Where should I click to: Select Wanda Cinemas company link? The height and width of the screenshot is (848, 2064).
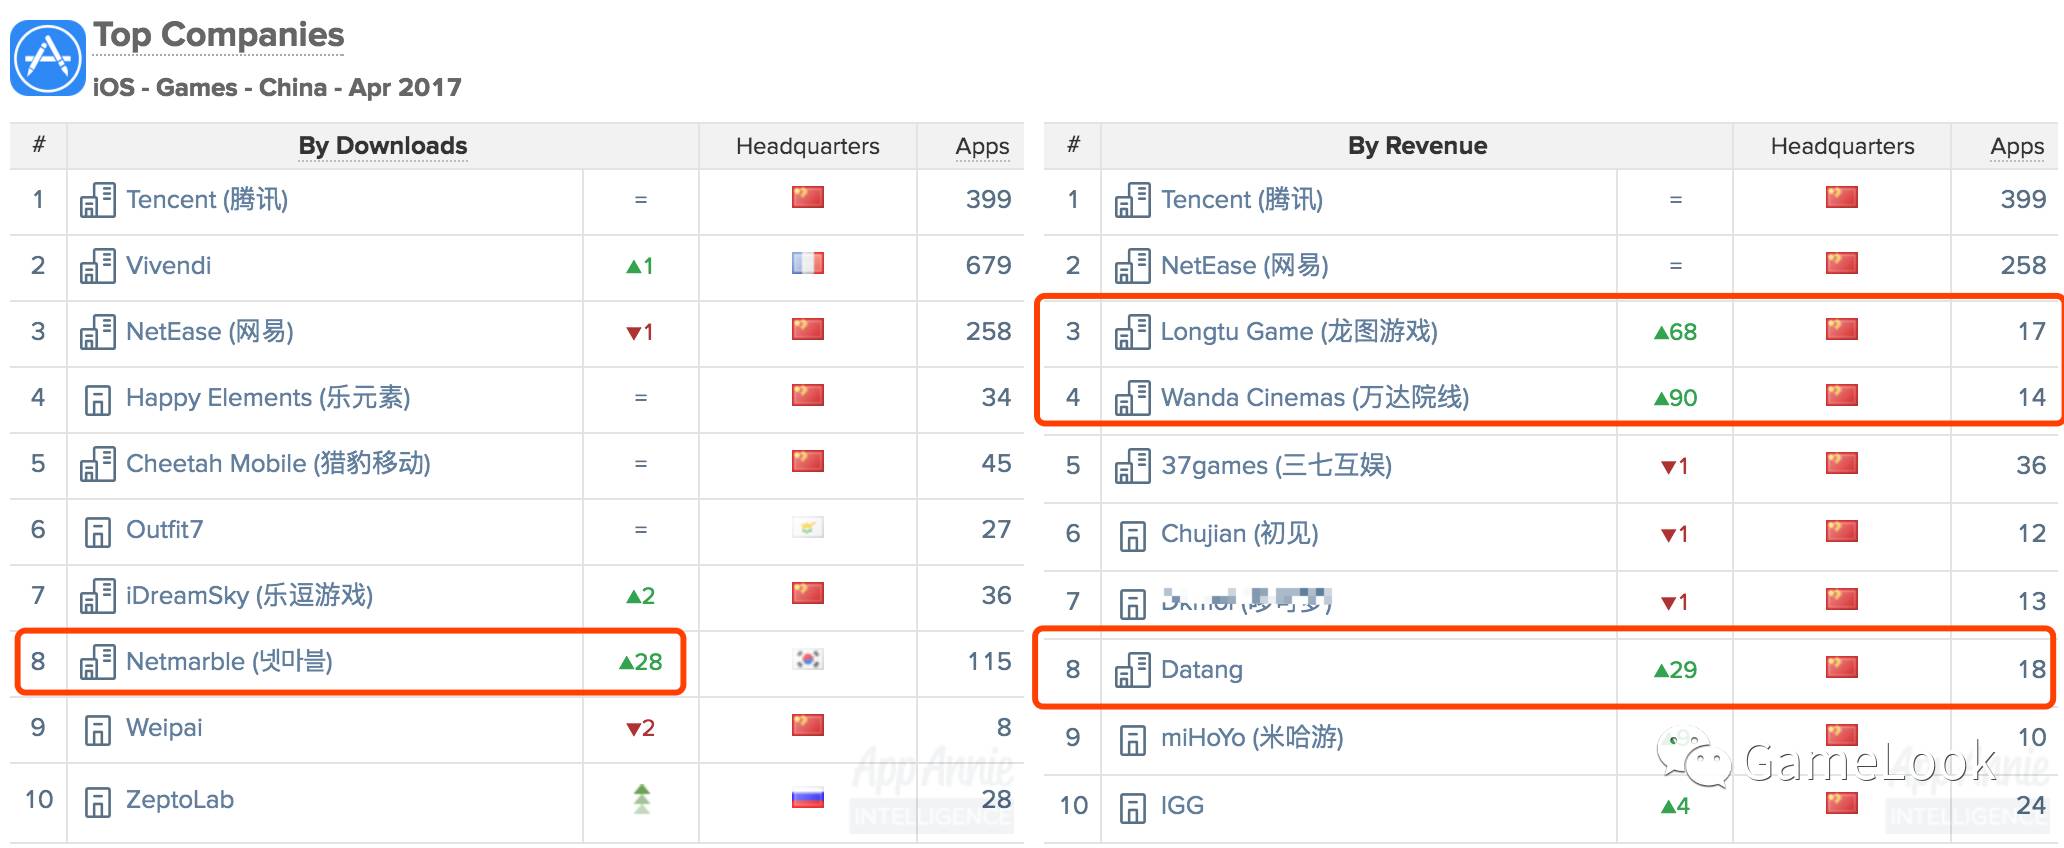pyautogui.click(x=1314, y=398)
